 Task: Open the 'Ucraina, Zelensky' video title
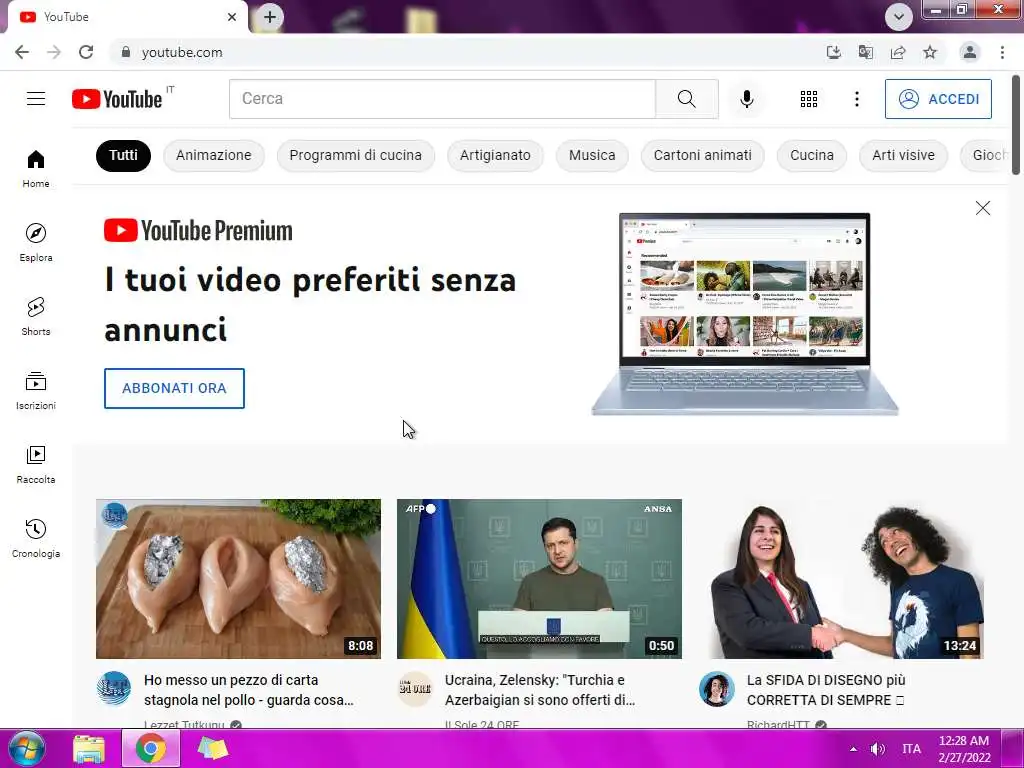[x=540, y=690]
